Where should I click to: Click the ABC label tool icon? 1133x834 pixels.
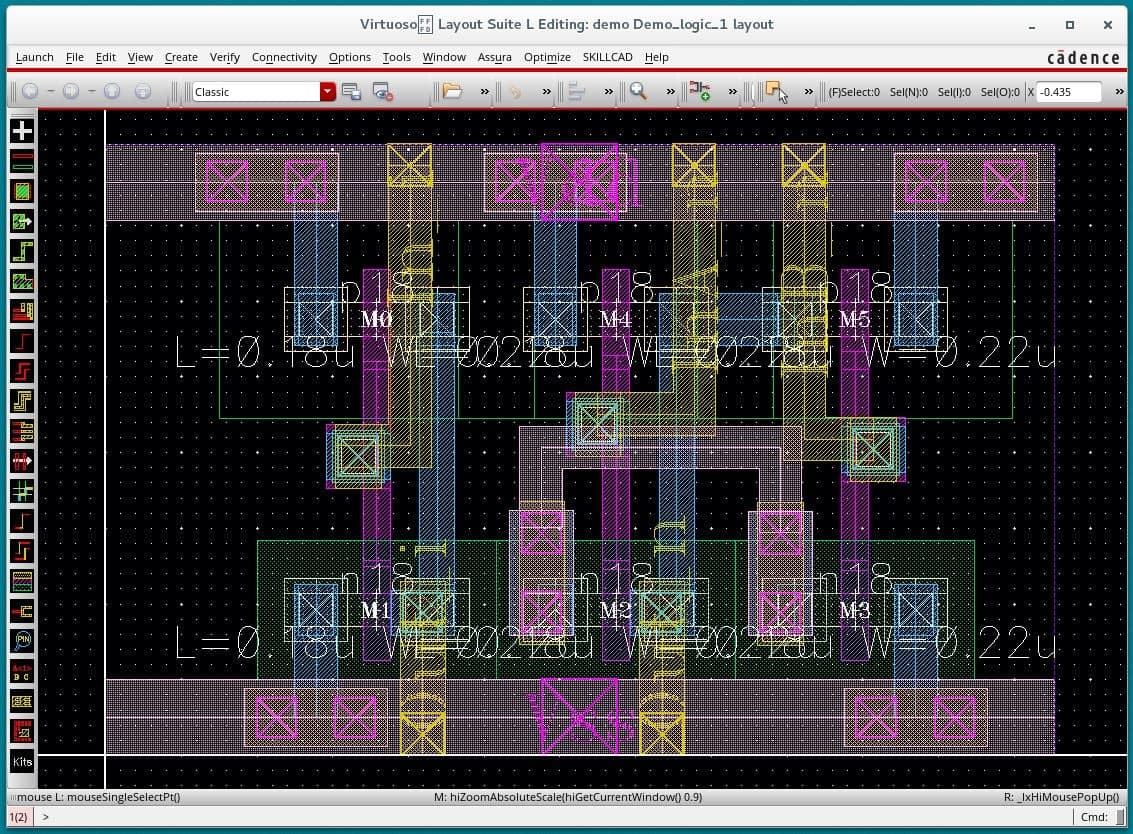pos(21,671)
